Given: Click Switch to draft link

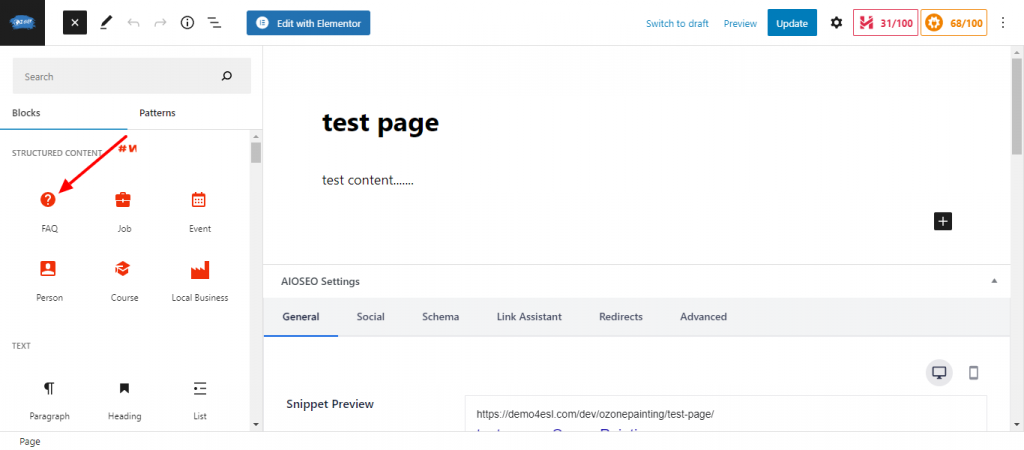Looking at the screenshot, I should 677,24.
